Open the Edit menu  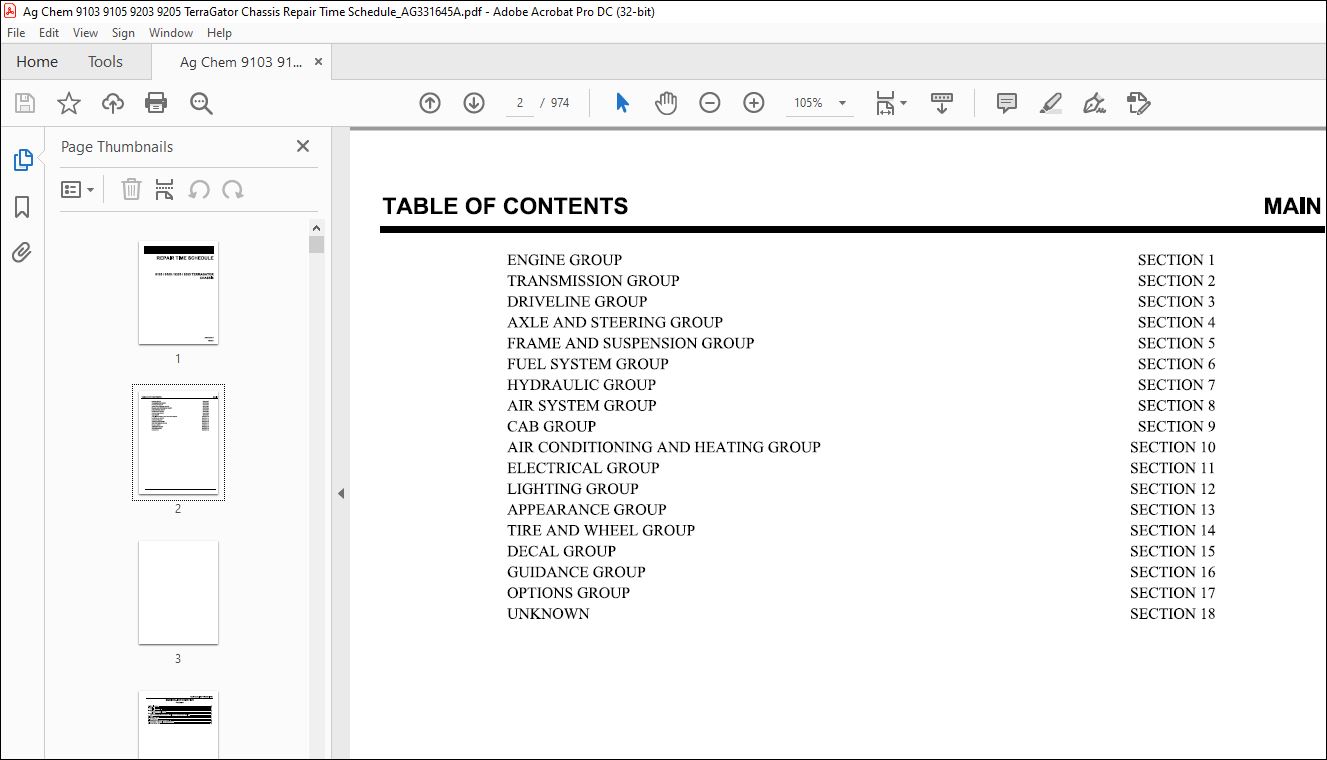tap(49, 33)
